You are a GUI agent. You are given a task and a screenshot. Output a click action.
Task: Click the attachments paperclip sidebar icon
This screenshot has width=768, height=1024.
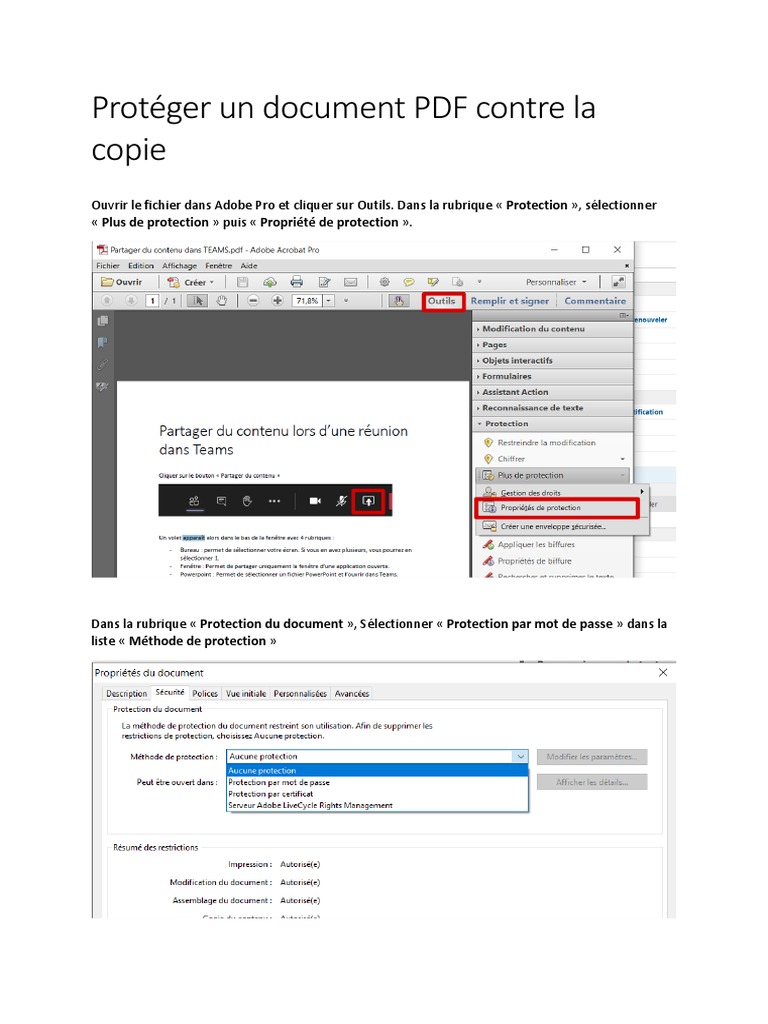103,364
